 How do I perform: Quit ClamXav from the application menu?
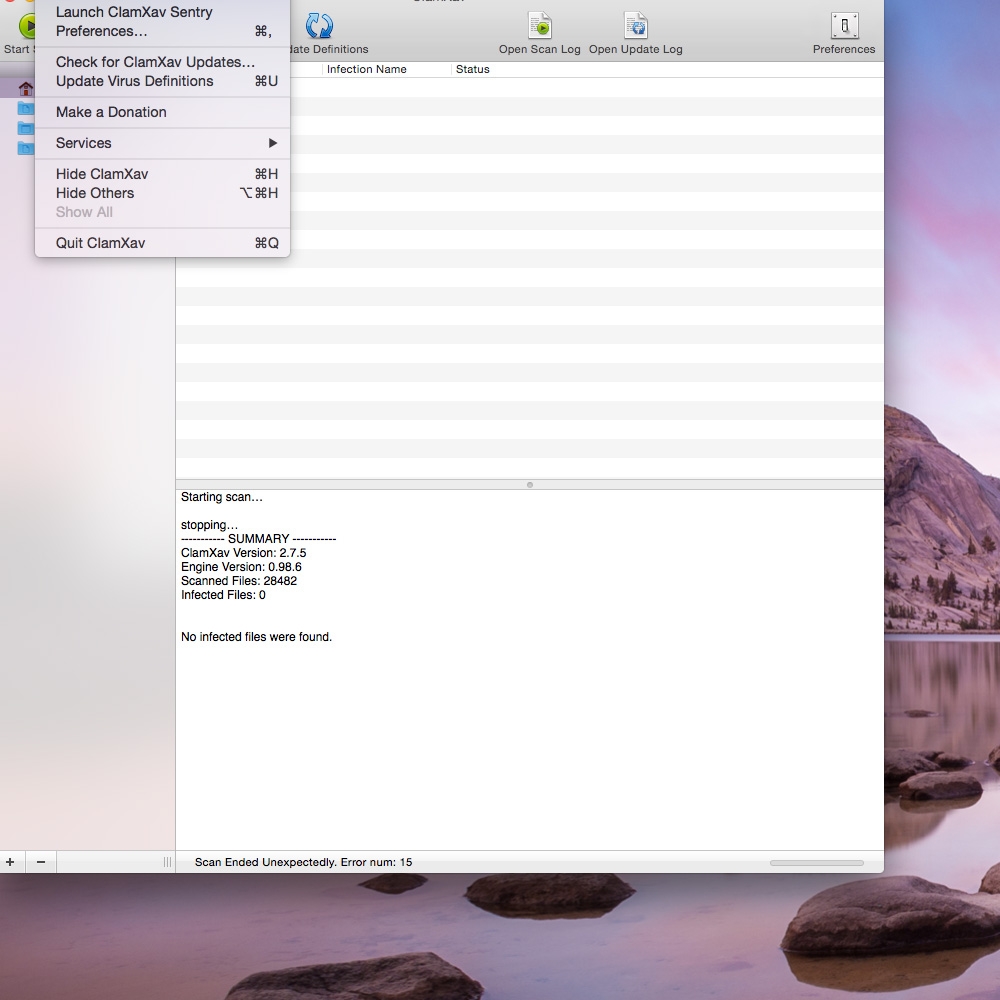point(162,243)
